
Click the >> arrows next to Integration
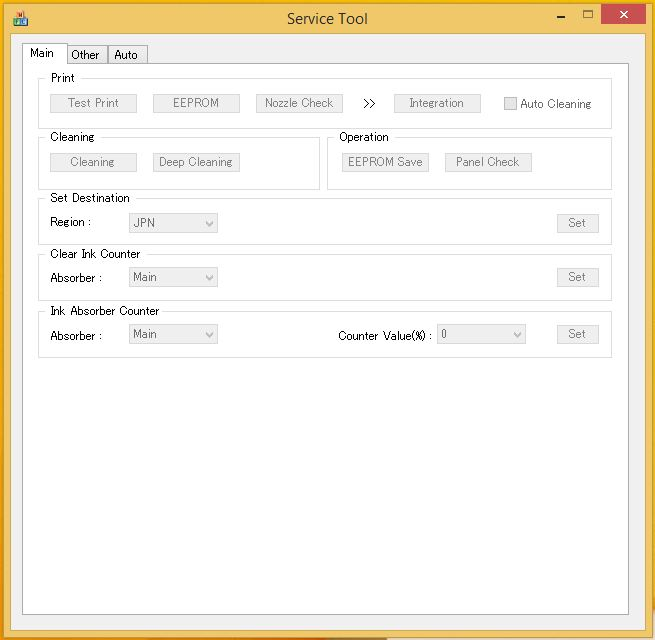click(x=369, y=104)
